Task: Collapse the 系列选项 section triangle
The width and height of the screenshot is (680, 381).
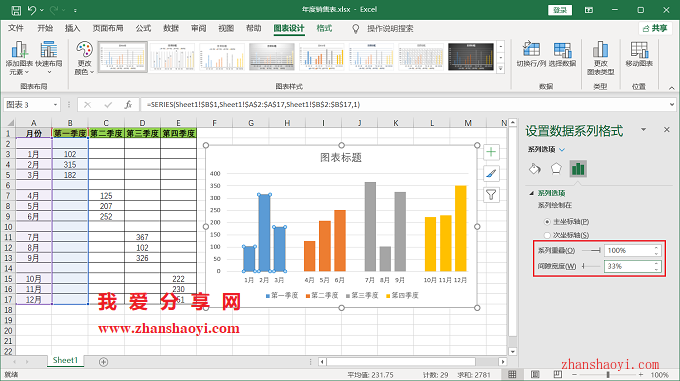Action: click(532, 193)
